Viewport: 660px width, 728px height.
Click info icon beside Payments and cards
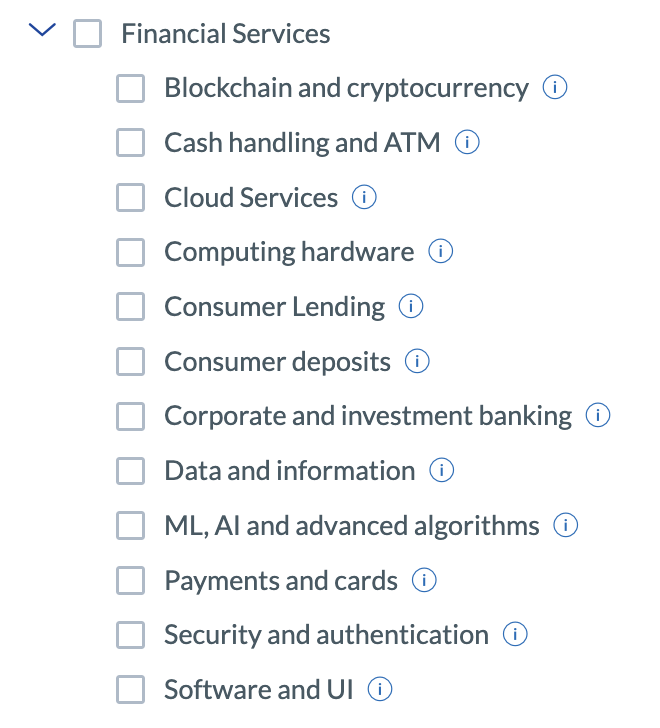pyautogui.click(x=424, y=580)
